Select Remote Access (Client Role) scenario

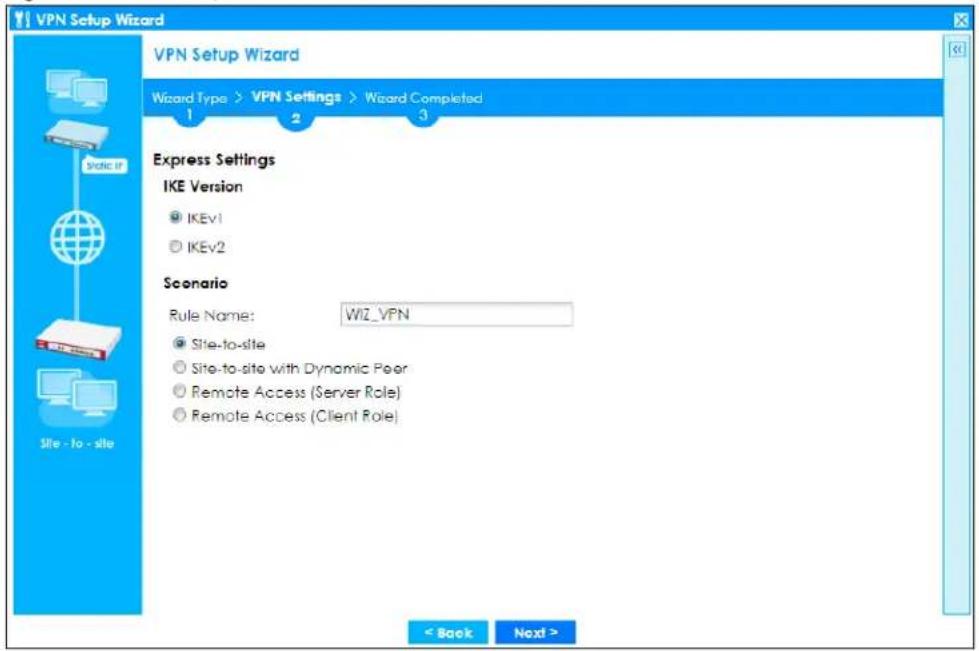pos(180,415)
